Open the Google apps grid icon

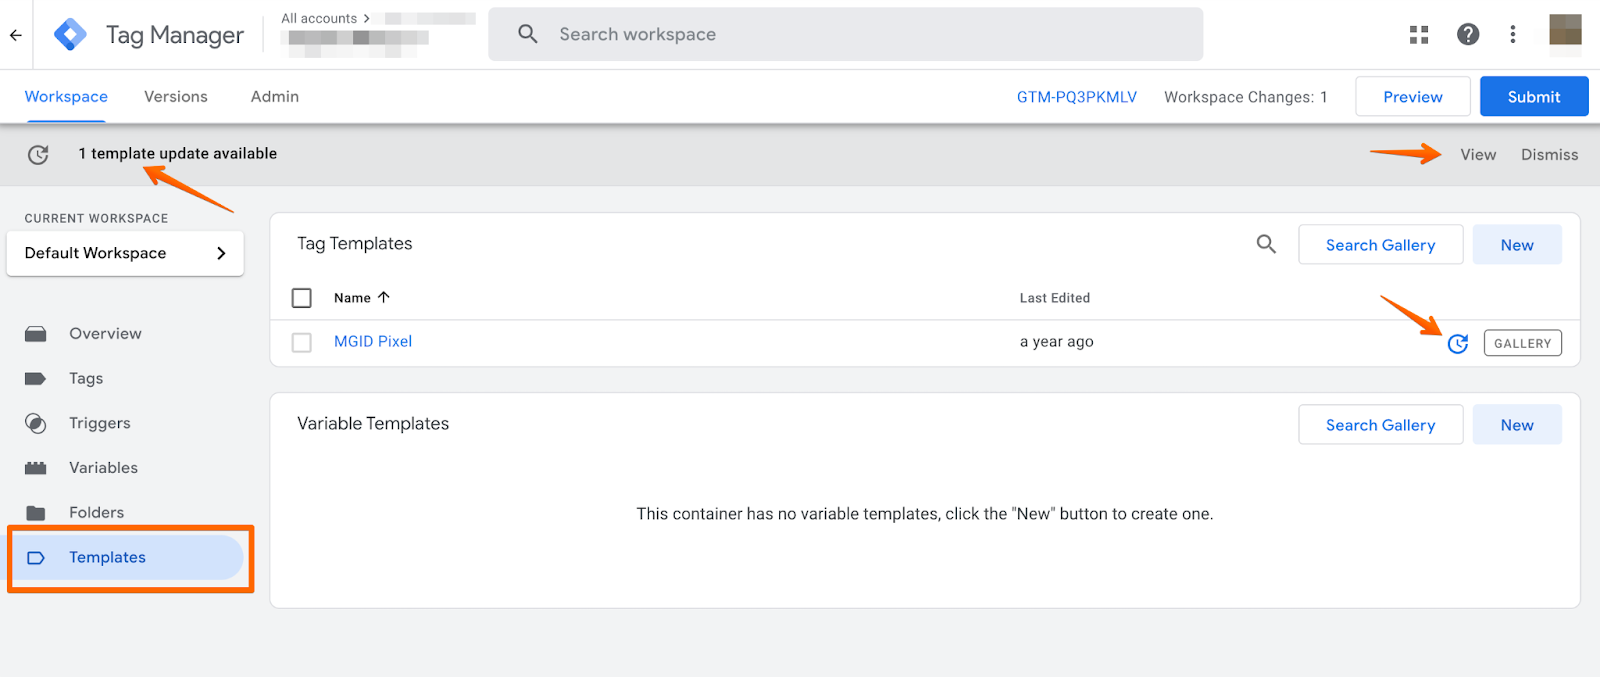(x=1418, y=35)
